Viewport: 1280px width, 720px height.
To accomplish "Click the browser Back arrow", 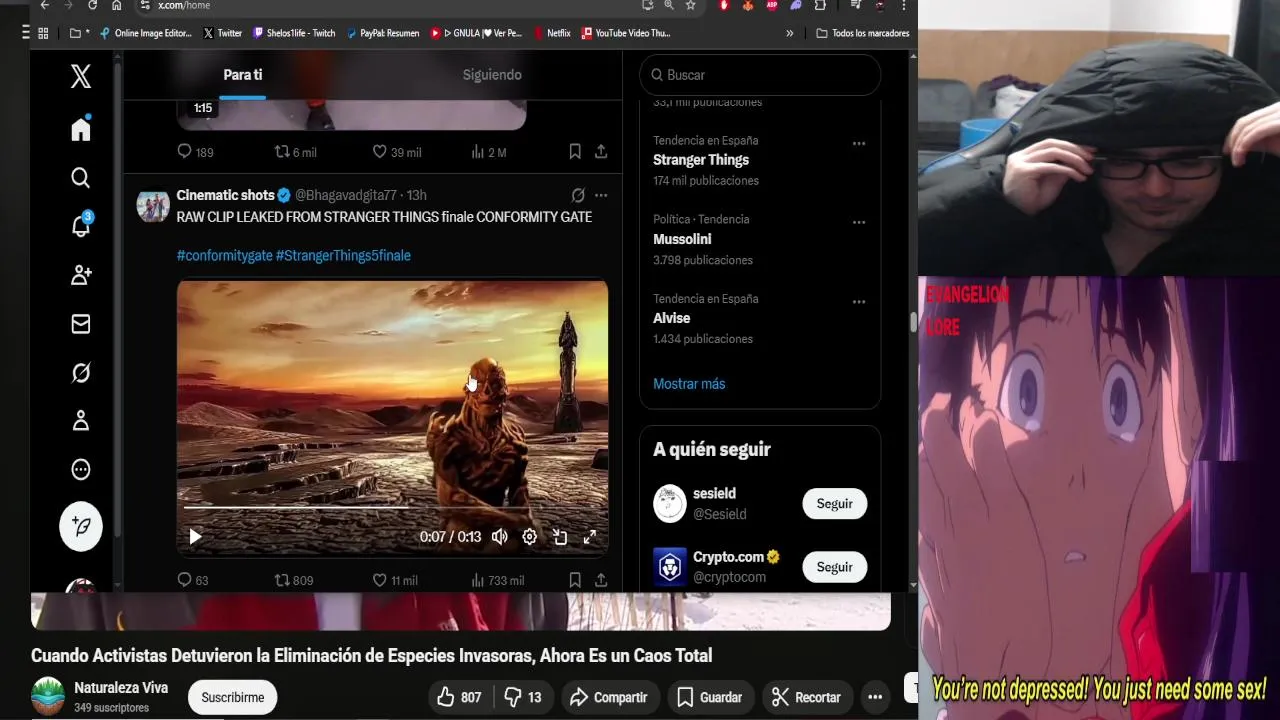I will pyautogui.click(x=44, y=5).
